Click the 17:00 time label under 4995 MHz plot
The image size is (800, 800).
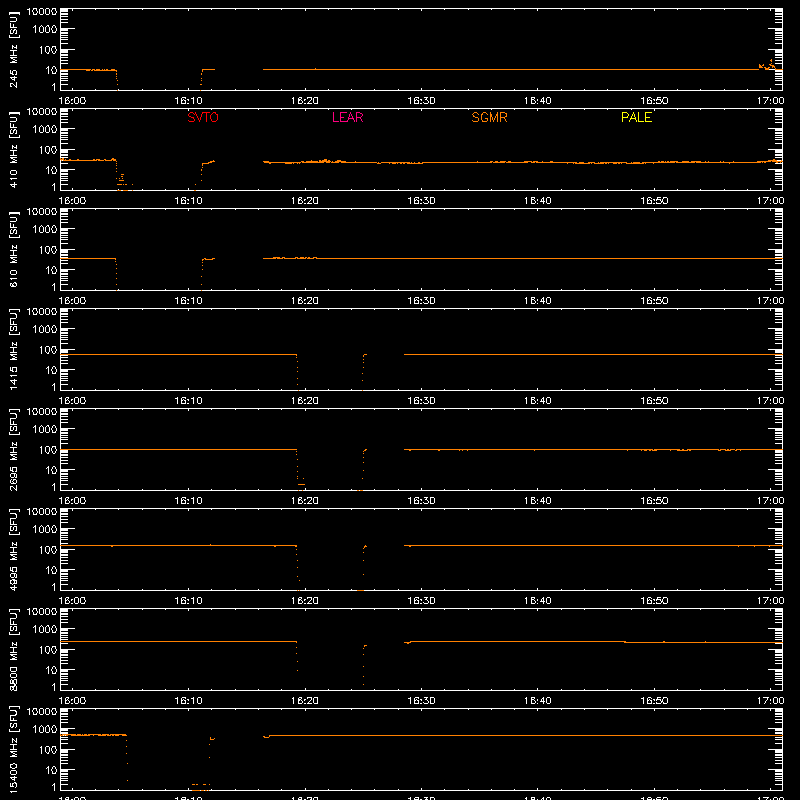point(770,601)
